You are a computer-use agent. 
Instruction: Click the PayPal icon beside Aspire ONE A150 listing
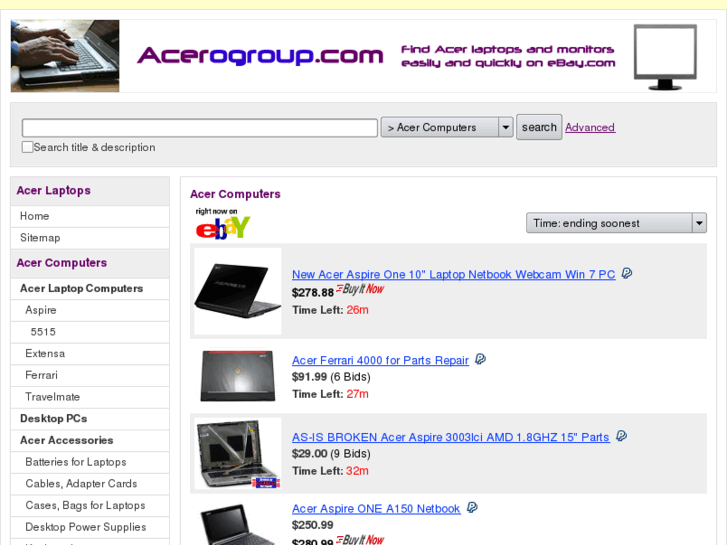(x=472, y=507)
